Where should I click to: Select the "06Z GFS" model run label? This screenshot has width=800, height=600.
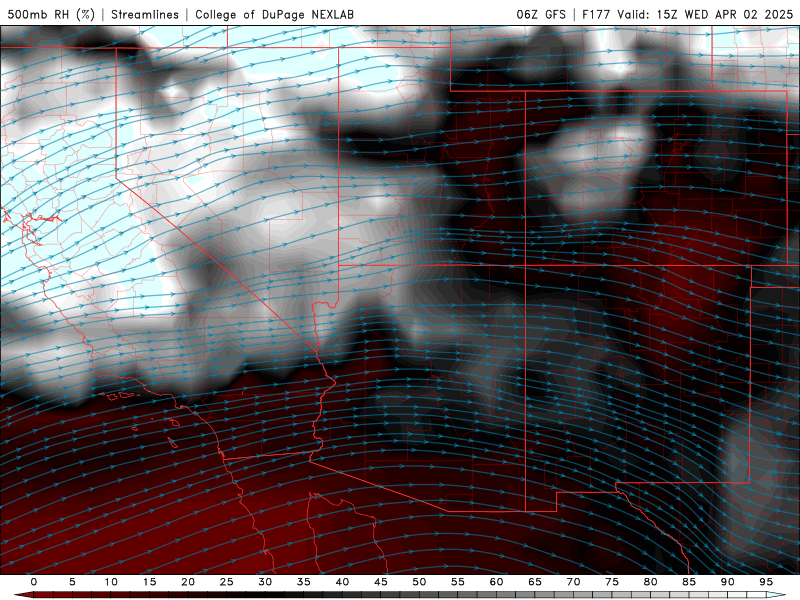(x=541, y=14)
